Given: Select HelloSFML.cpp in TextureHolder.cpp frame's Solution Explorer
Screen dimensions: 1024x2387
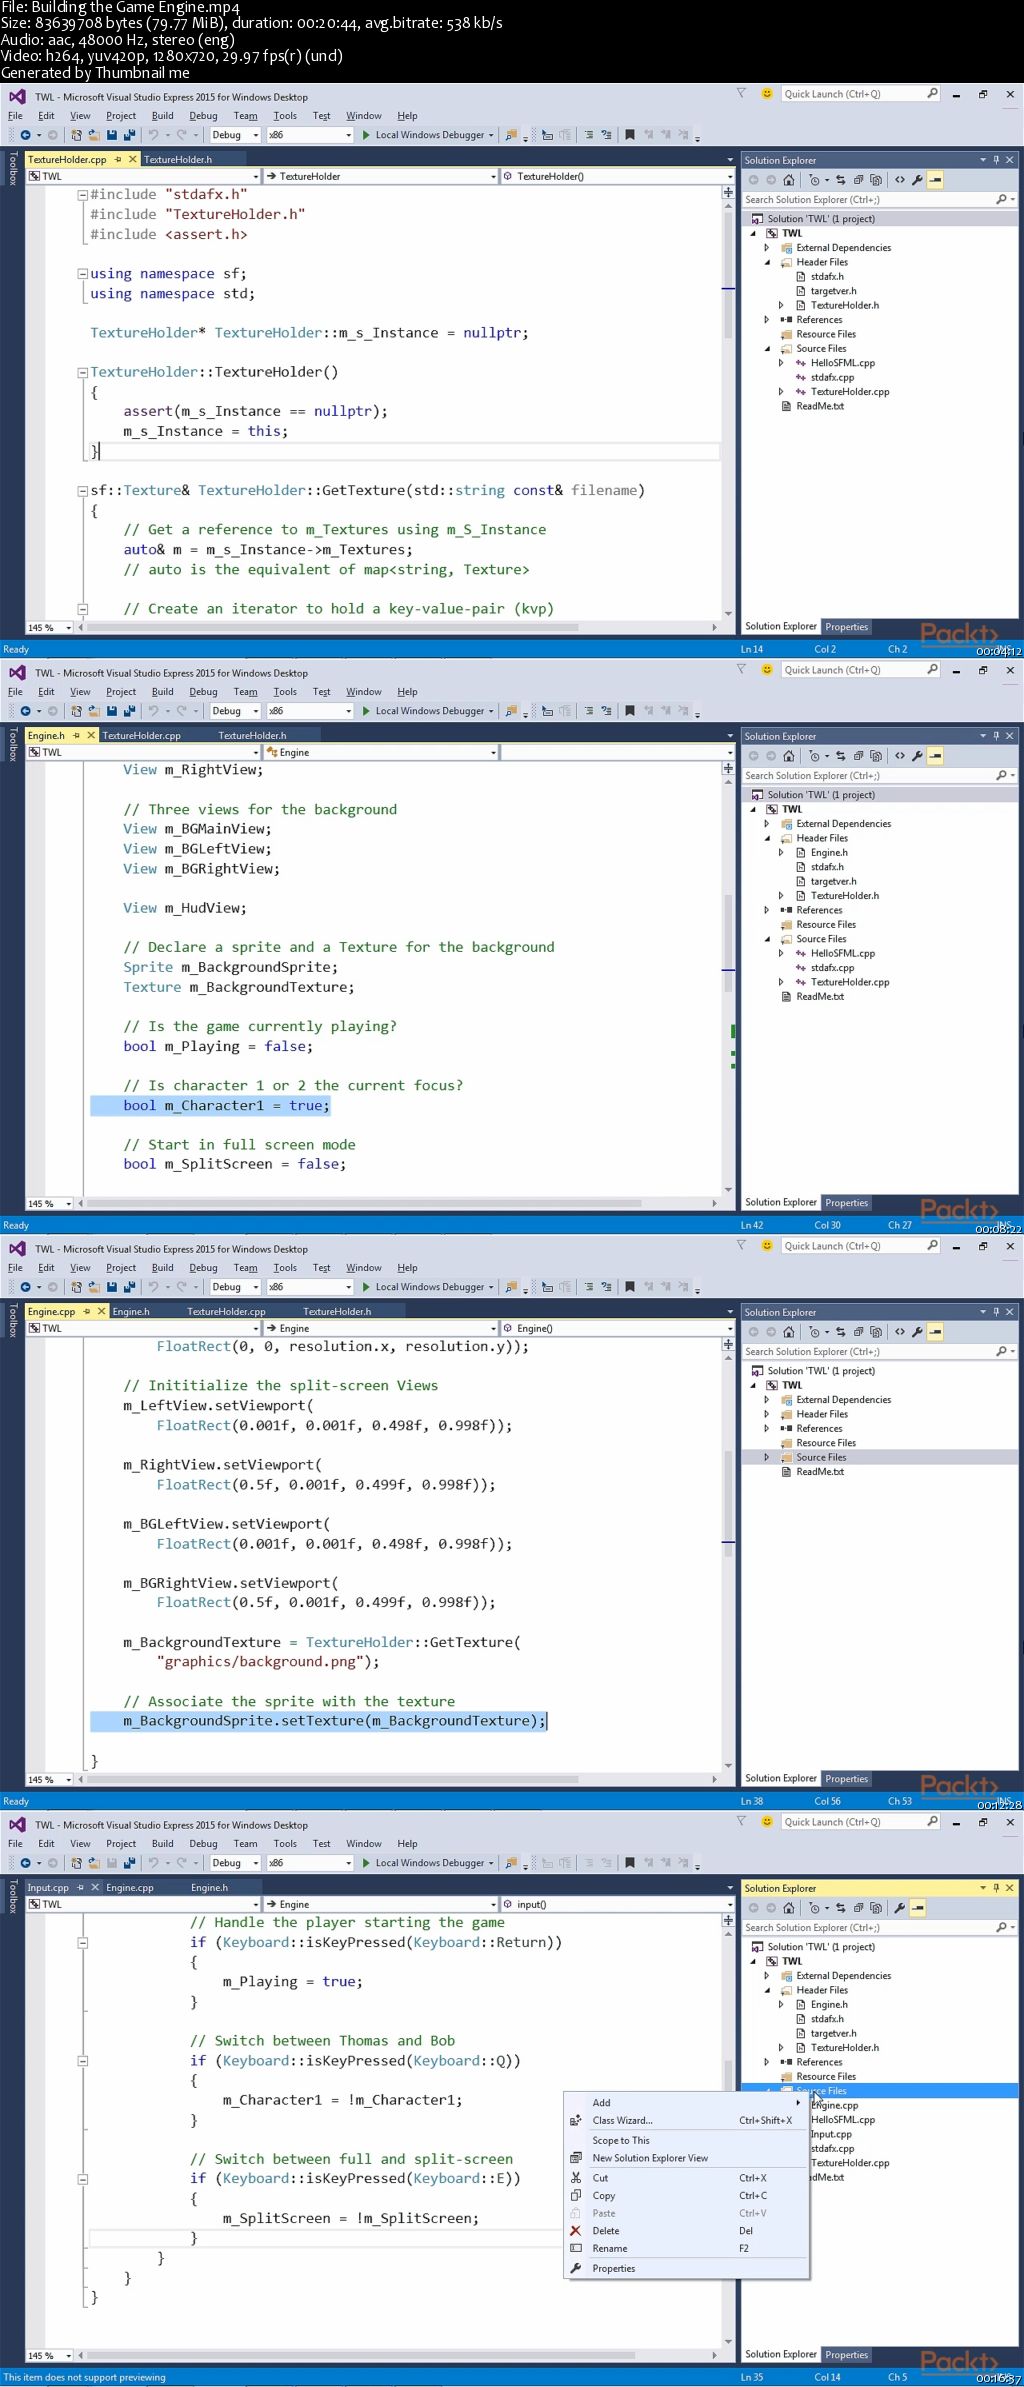Looking at the screenshot, I should [x=842, y=363].
